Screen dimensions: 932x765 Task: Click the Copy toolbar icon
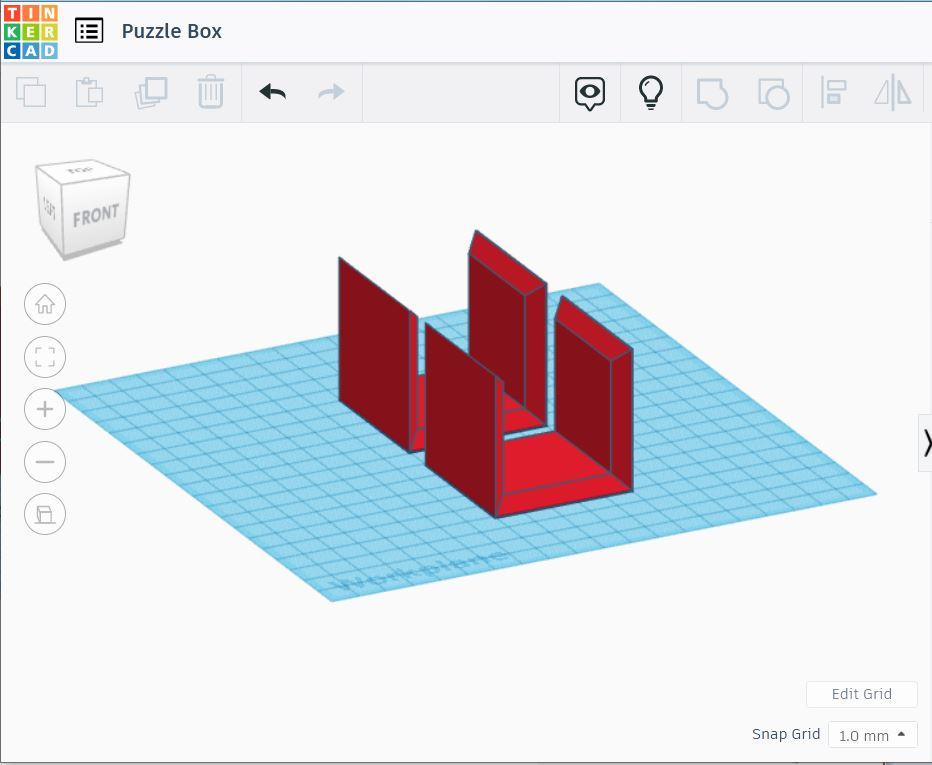click(x=31, y=92)
